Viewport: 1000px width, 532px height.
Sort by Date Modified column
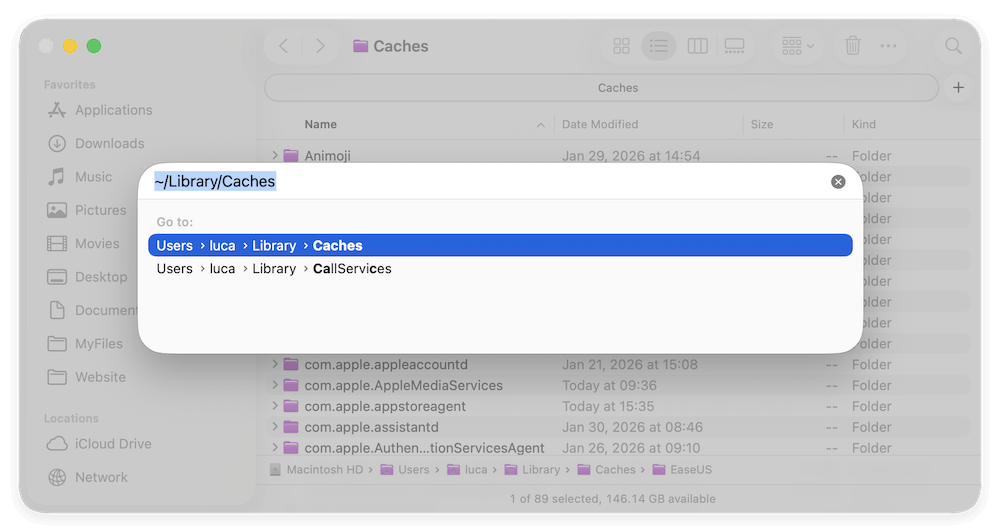click(x=599, y=124)
